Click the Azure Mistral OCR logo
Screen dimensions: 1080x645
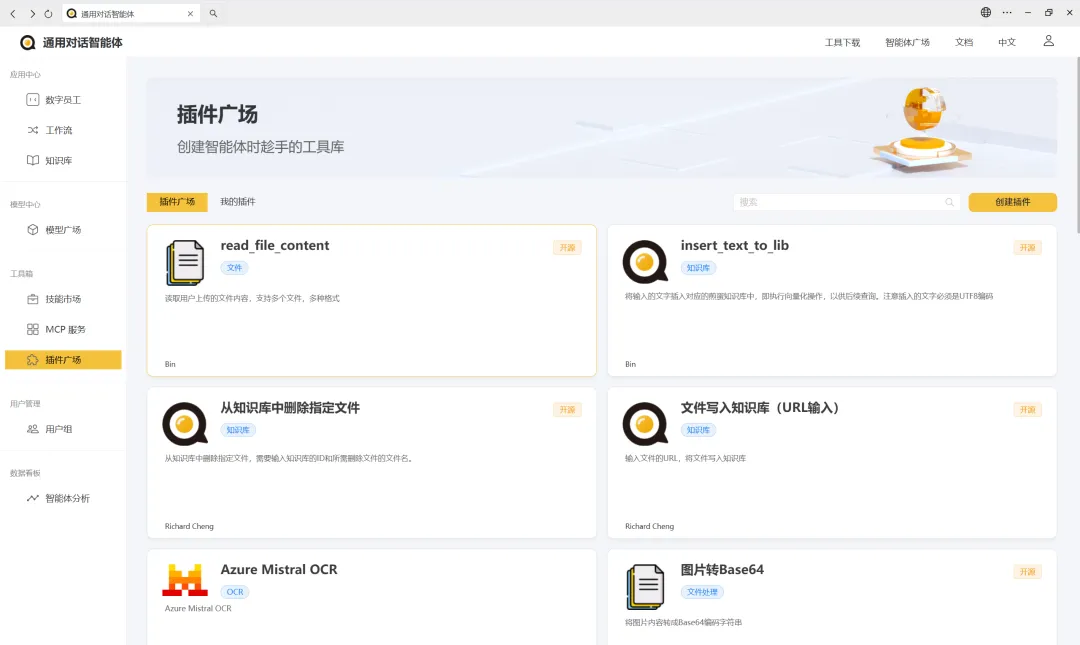point(185,580)
